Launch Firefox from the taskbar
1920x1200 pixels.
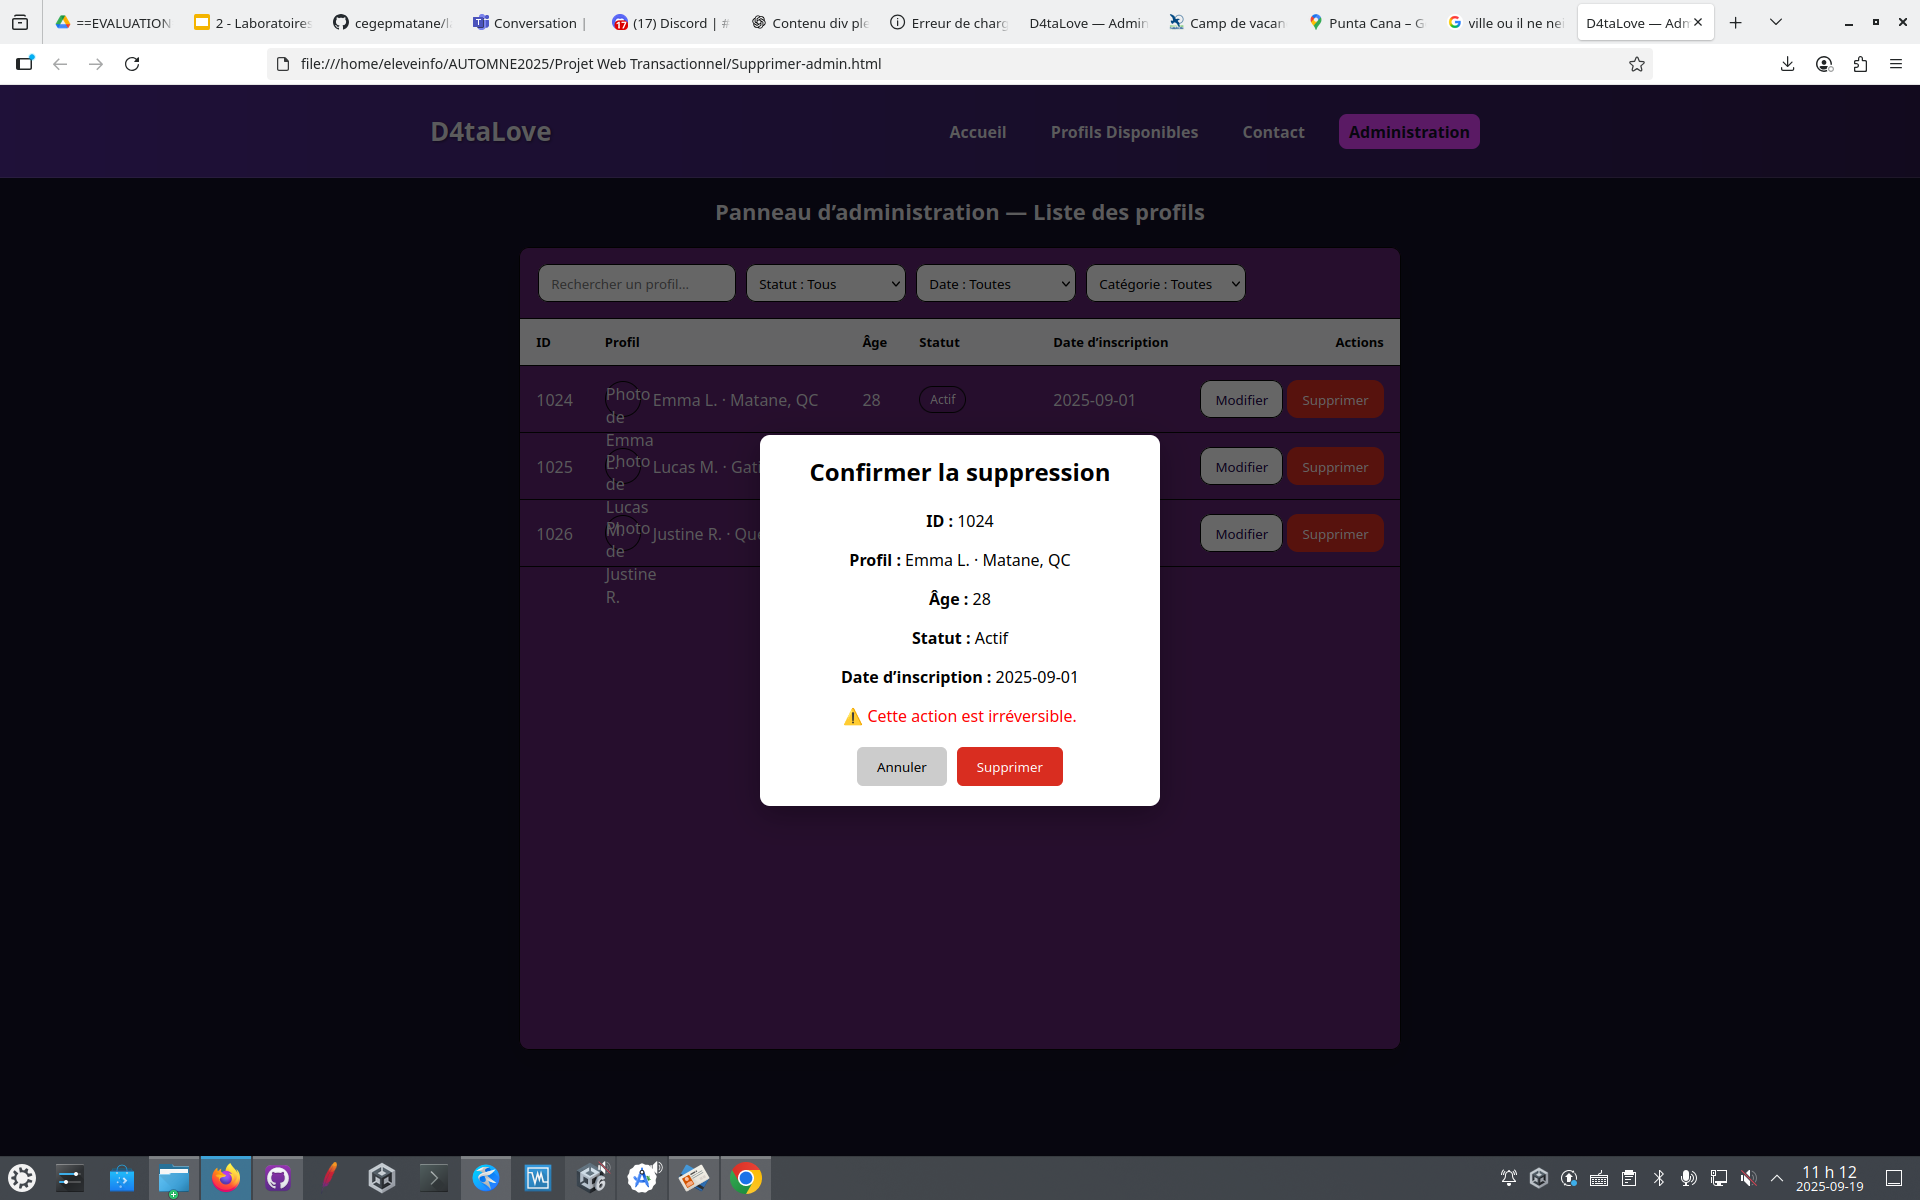pos(226,1178)
